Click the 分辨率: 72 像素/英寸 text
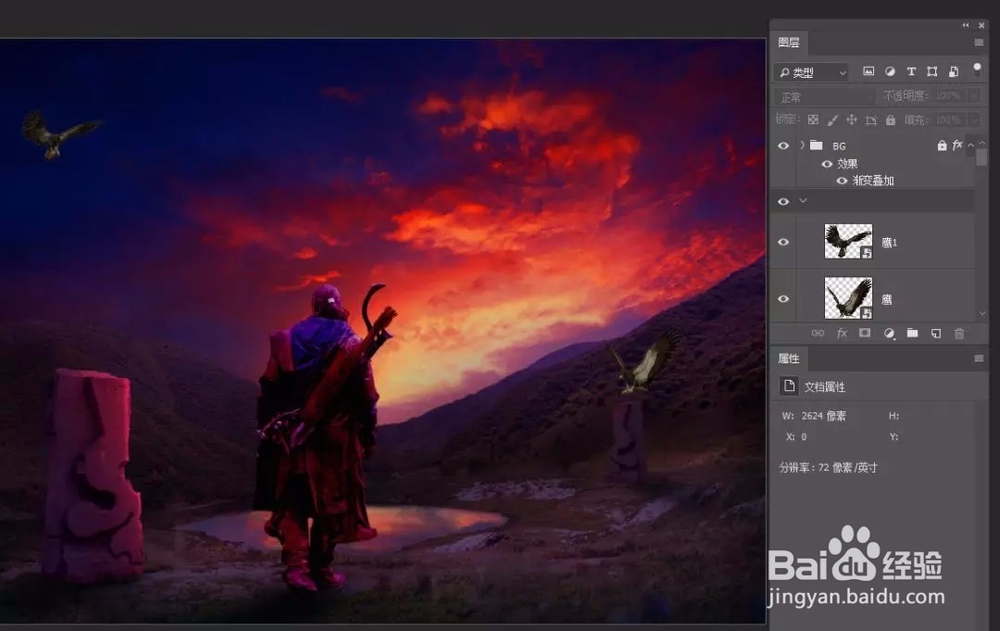 pyautogui.click(x=828, y=468)
